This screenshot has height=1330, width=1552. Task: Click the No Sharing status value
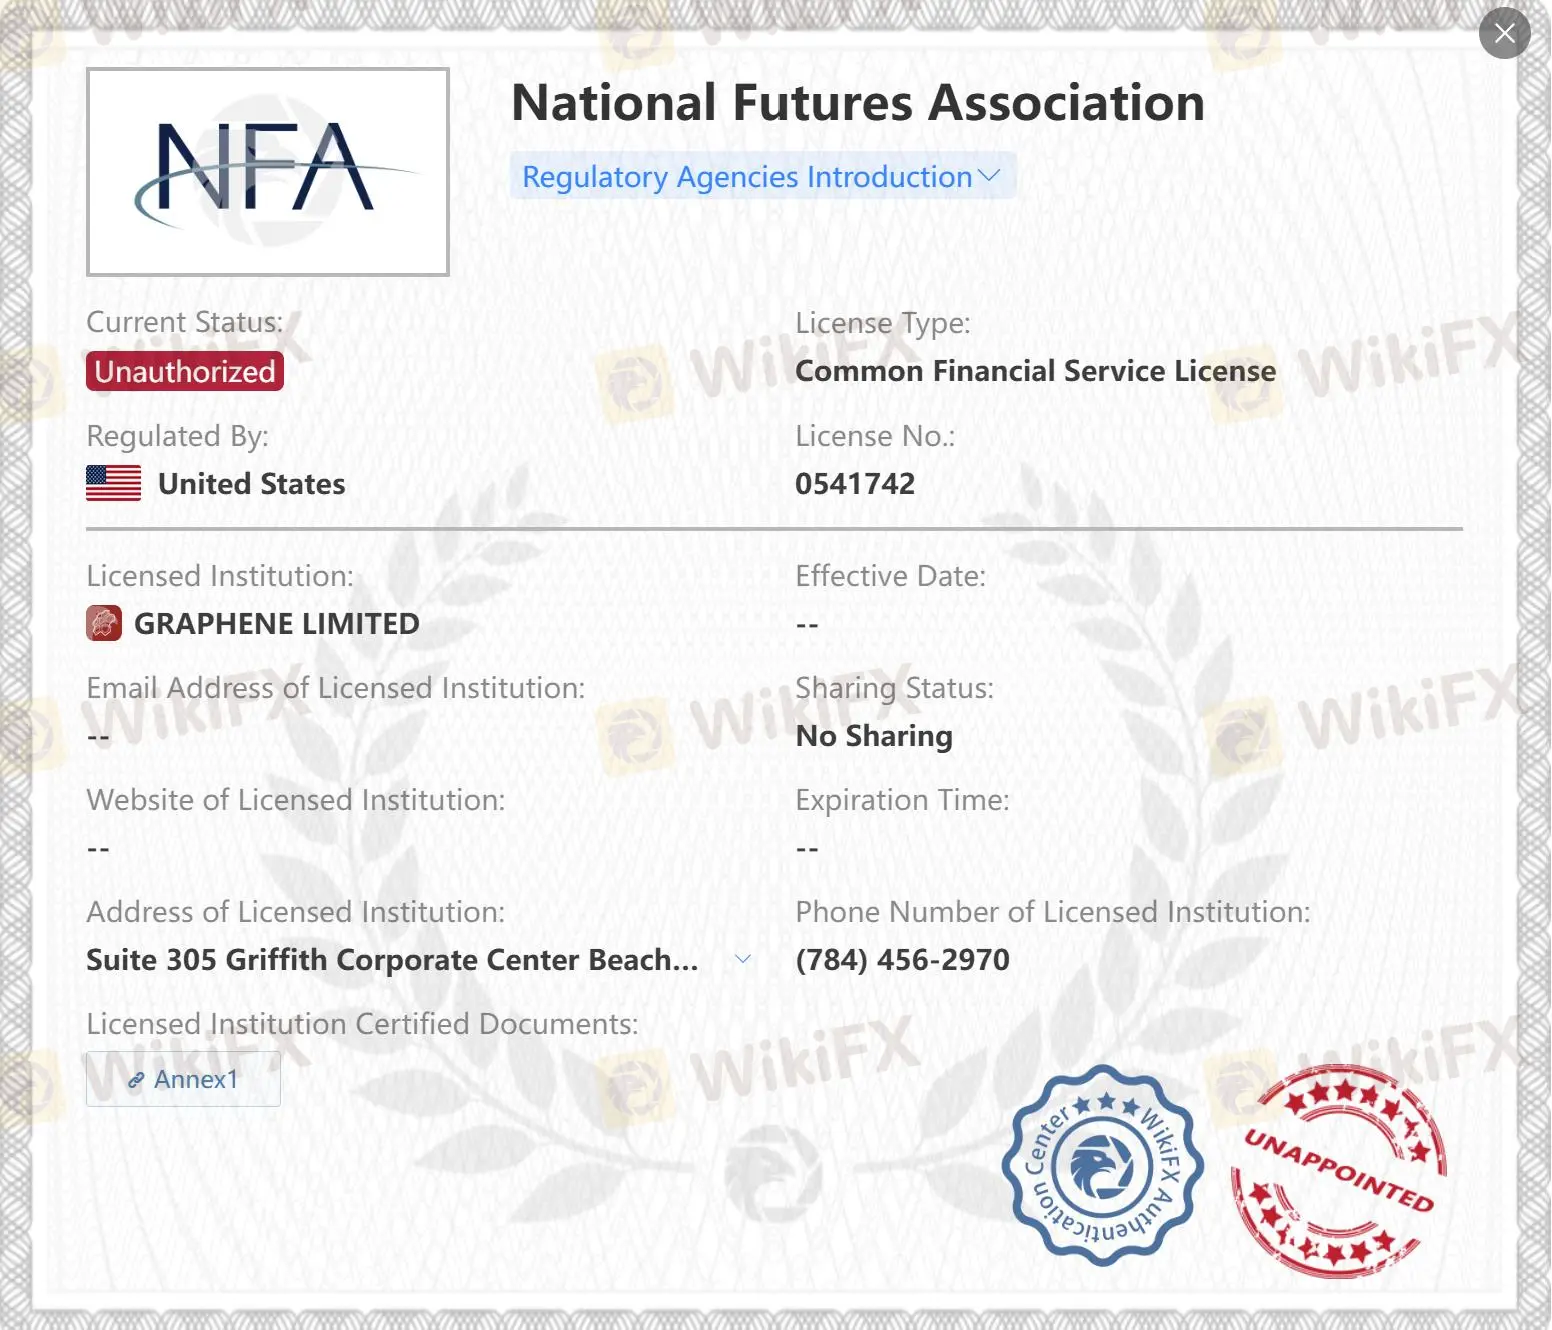(x=874, y=736)
